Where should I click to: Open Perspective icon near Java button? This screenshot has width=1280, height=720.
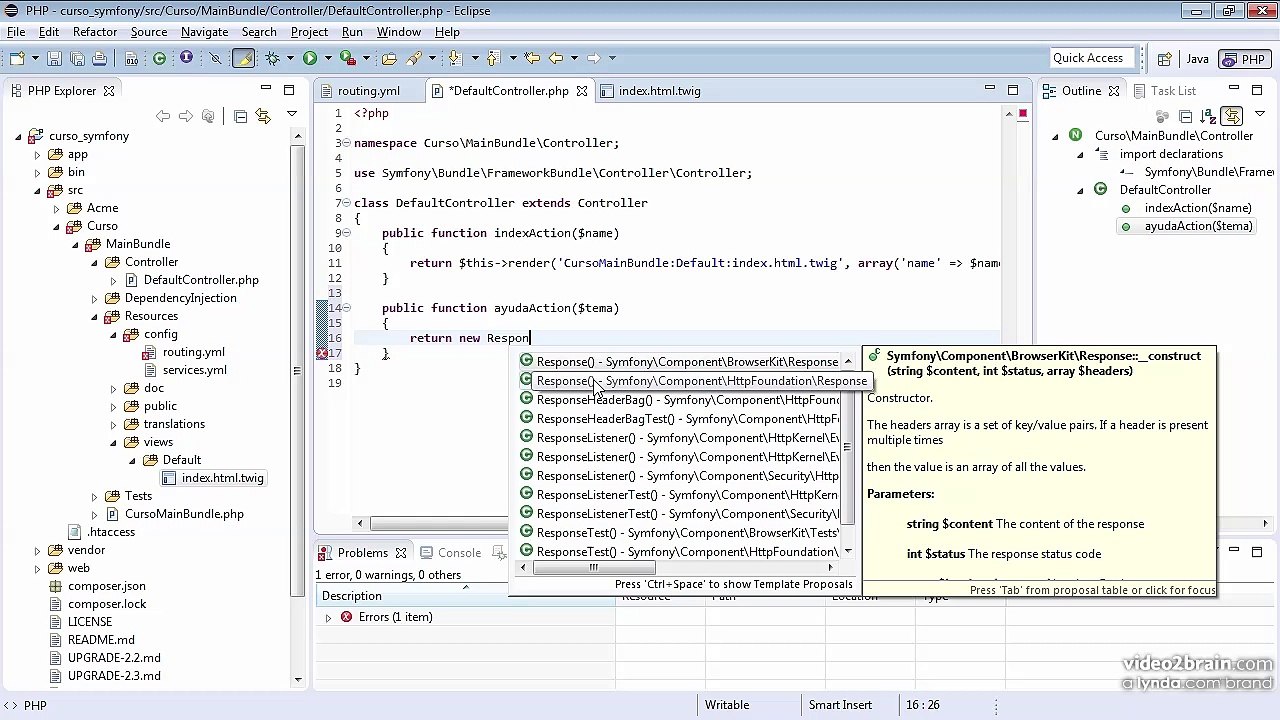pyautogui.click(x=1164, y=59)
